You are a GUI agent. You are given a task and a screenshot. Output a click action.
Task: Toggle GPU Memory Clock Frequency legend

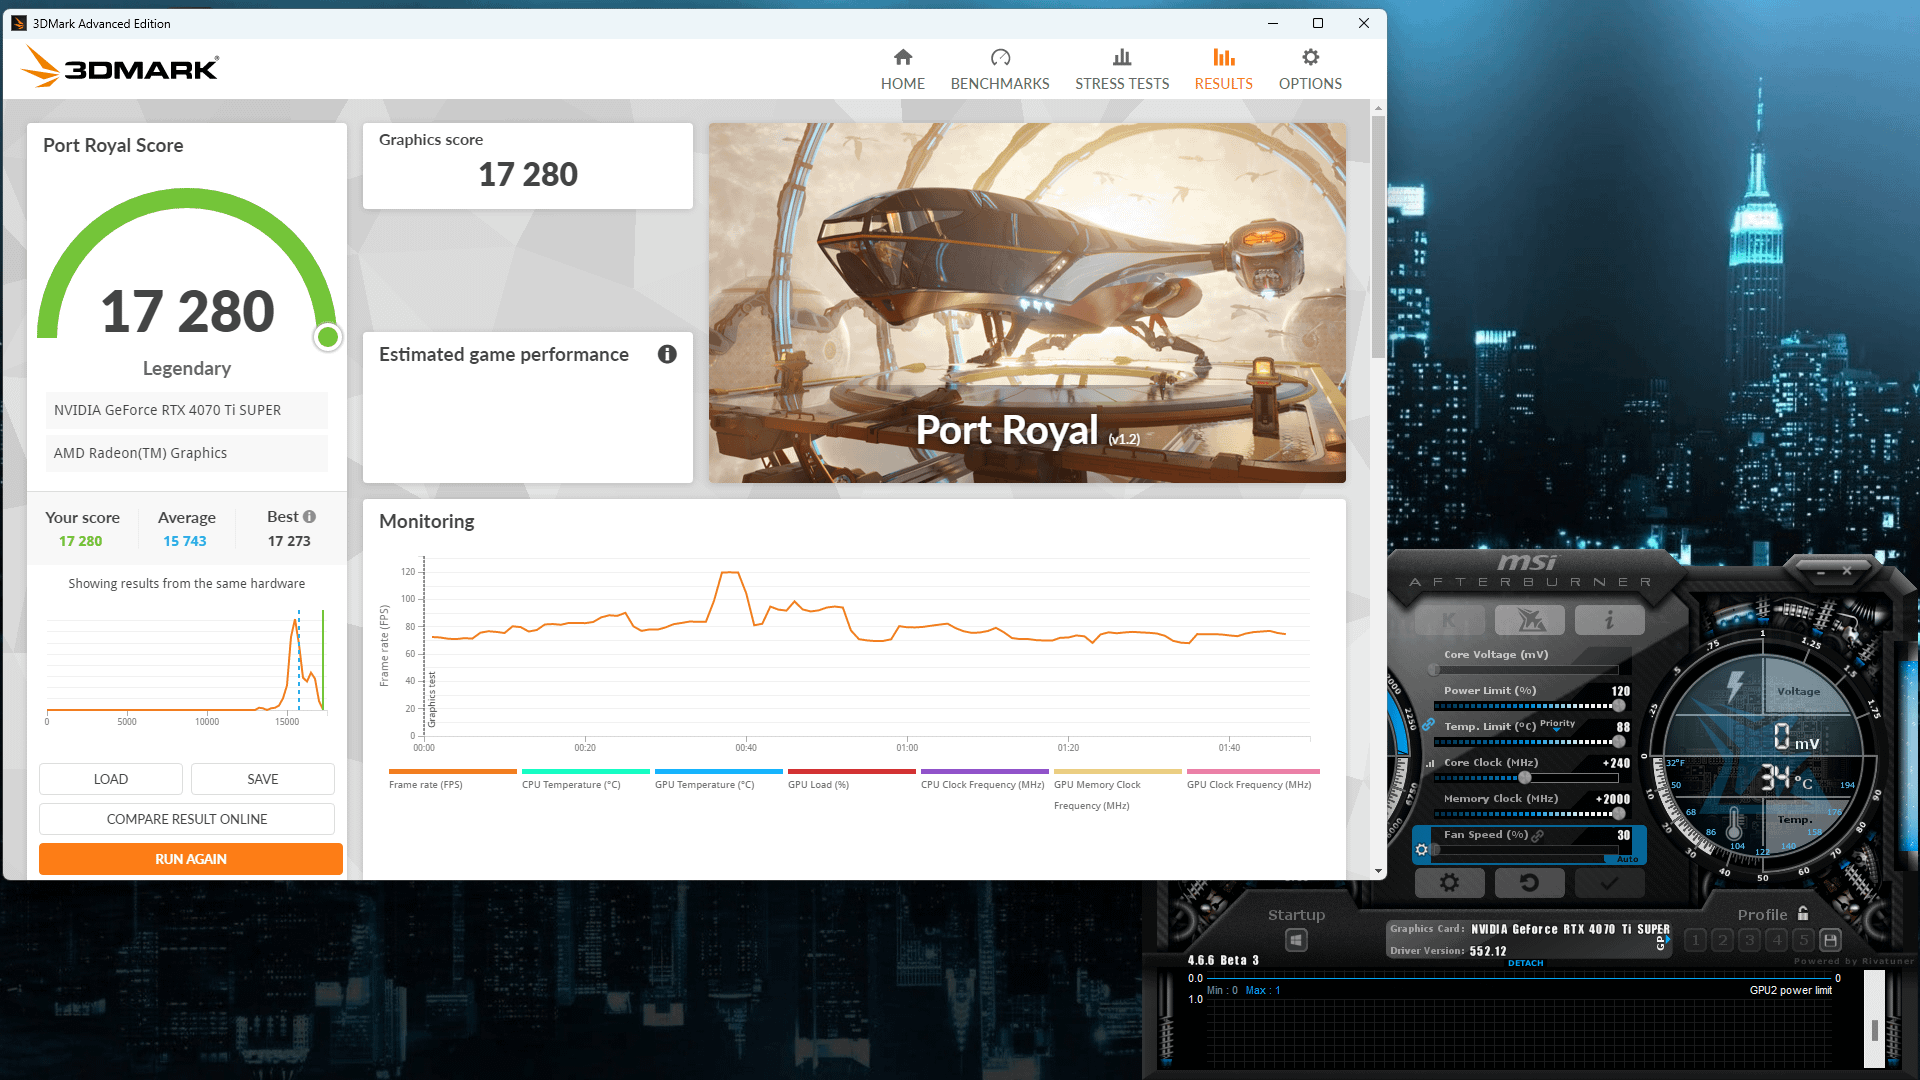(1117, 790)
